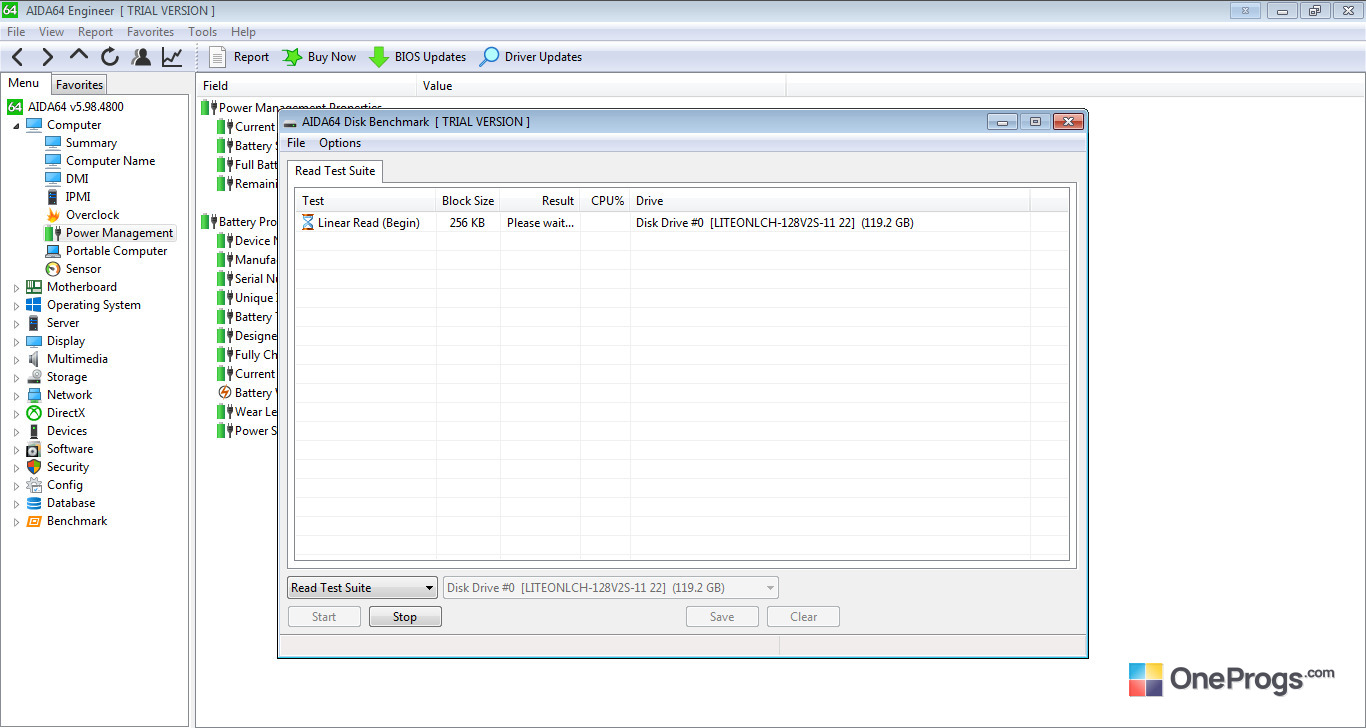The height and width of the screenshot is (728, 1366).
Task: Select the Database tree icon
Action: point(34,503)
